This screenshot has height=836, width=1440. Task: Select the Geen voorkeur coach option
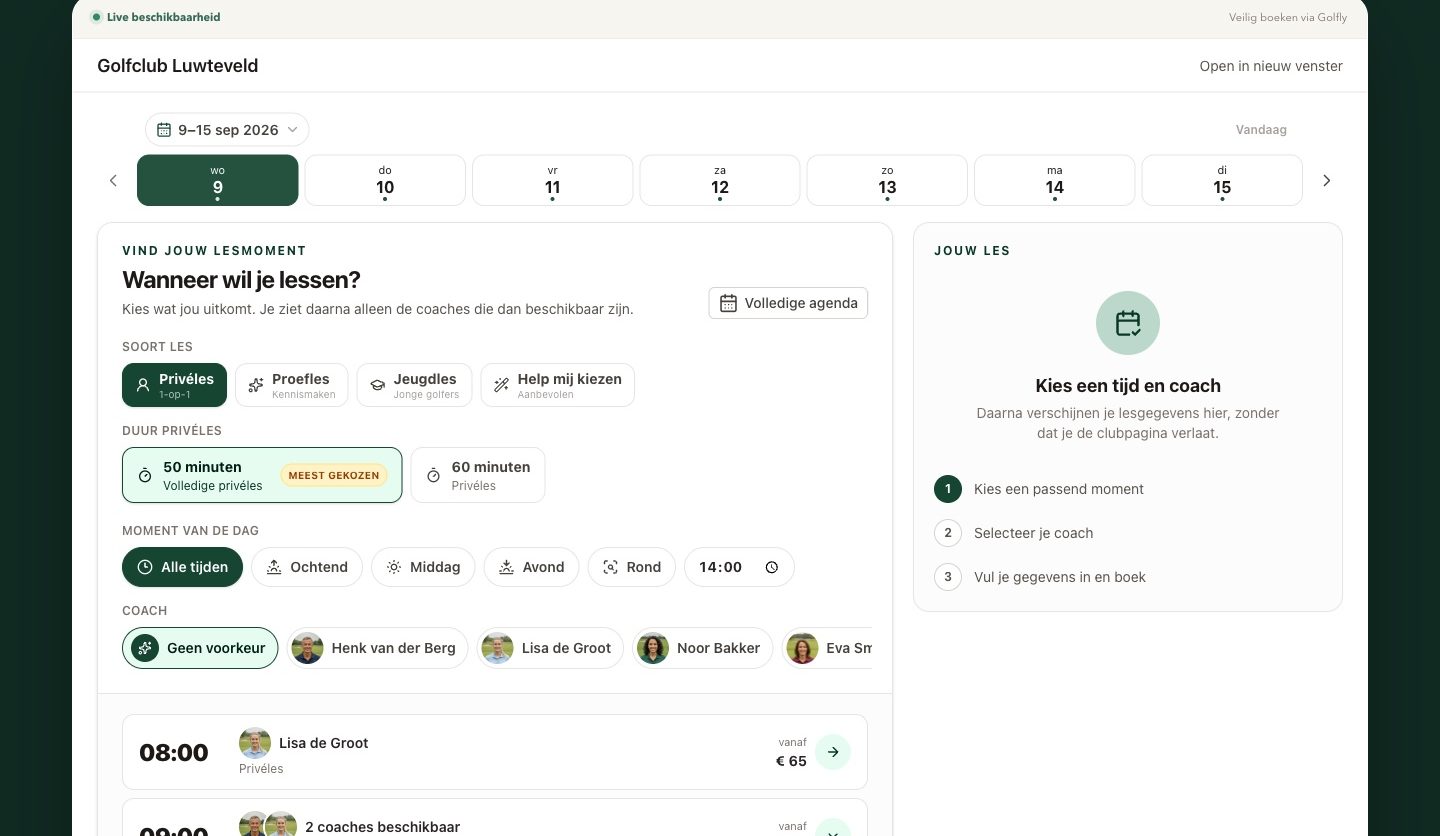(200, 648)
